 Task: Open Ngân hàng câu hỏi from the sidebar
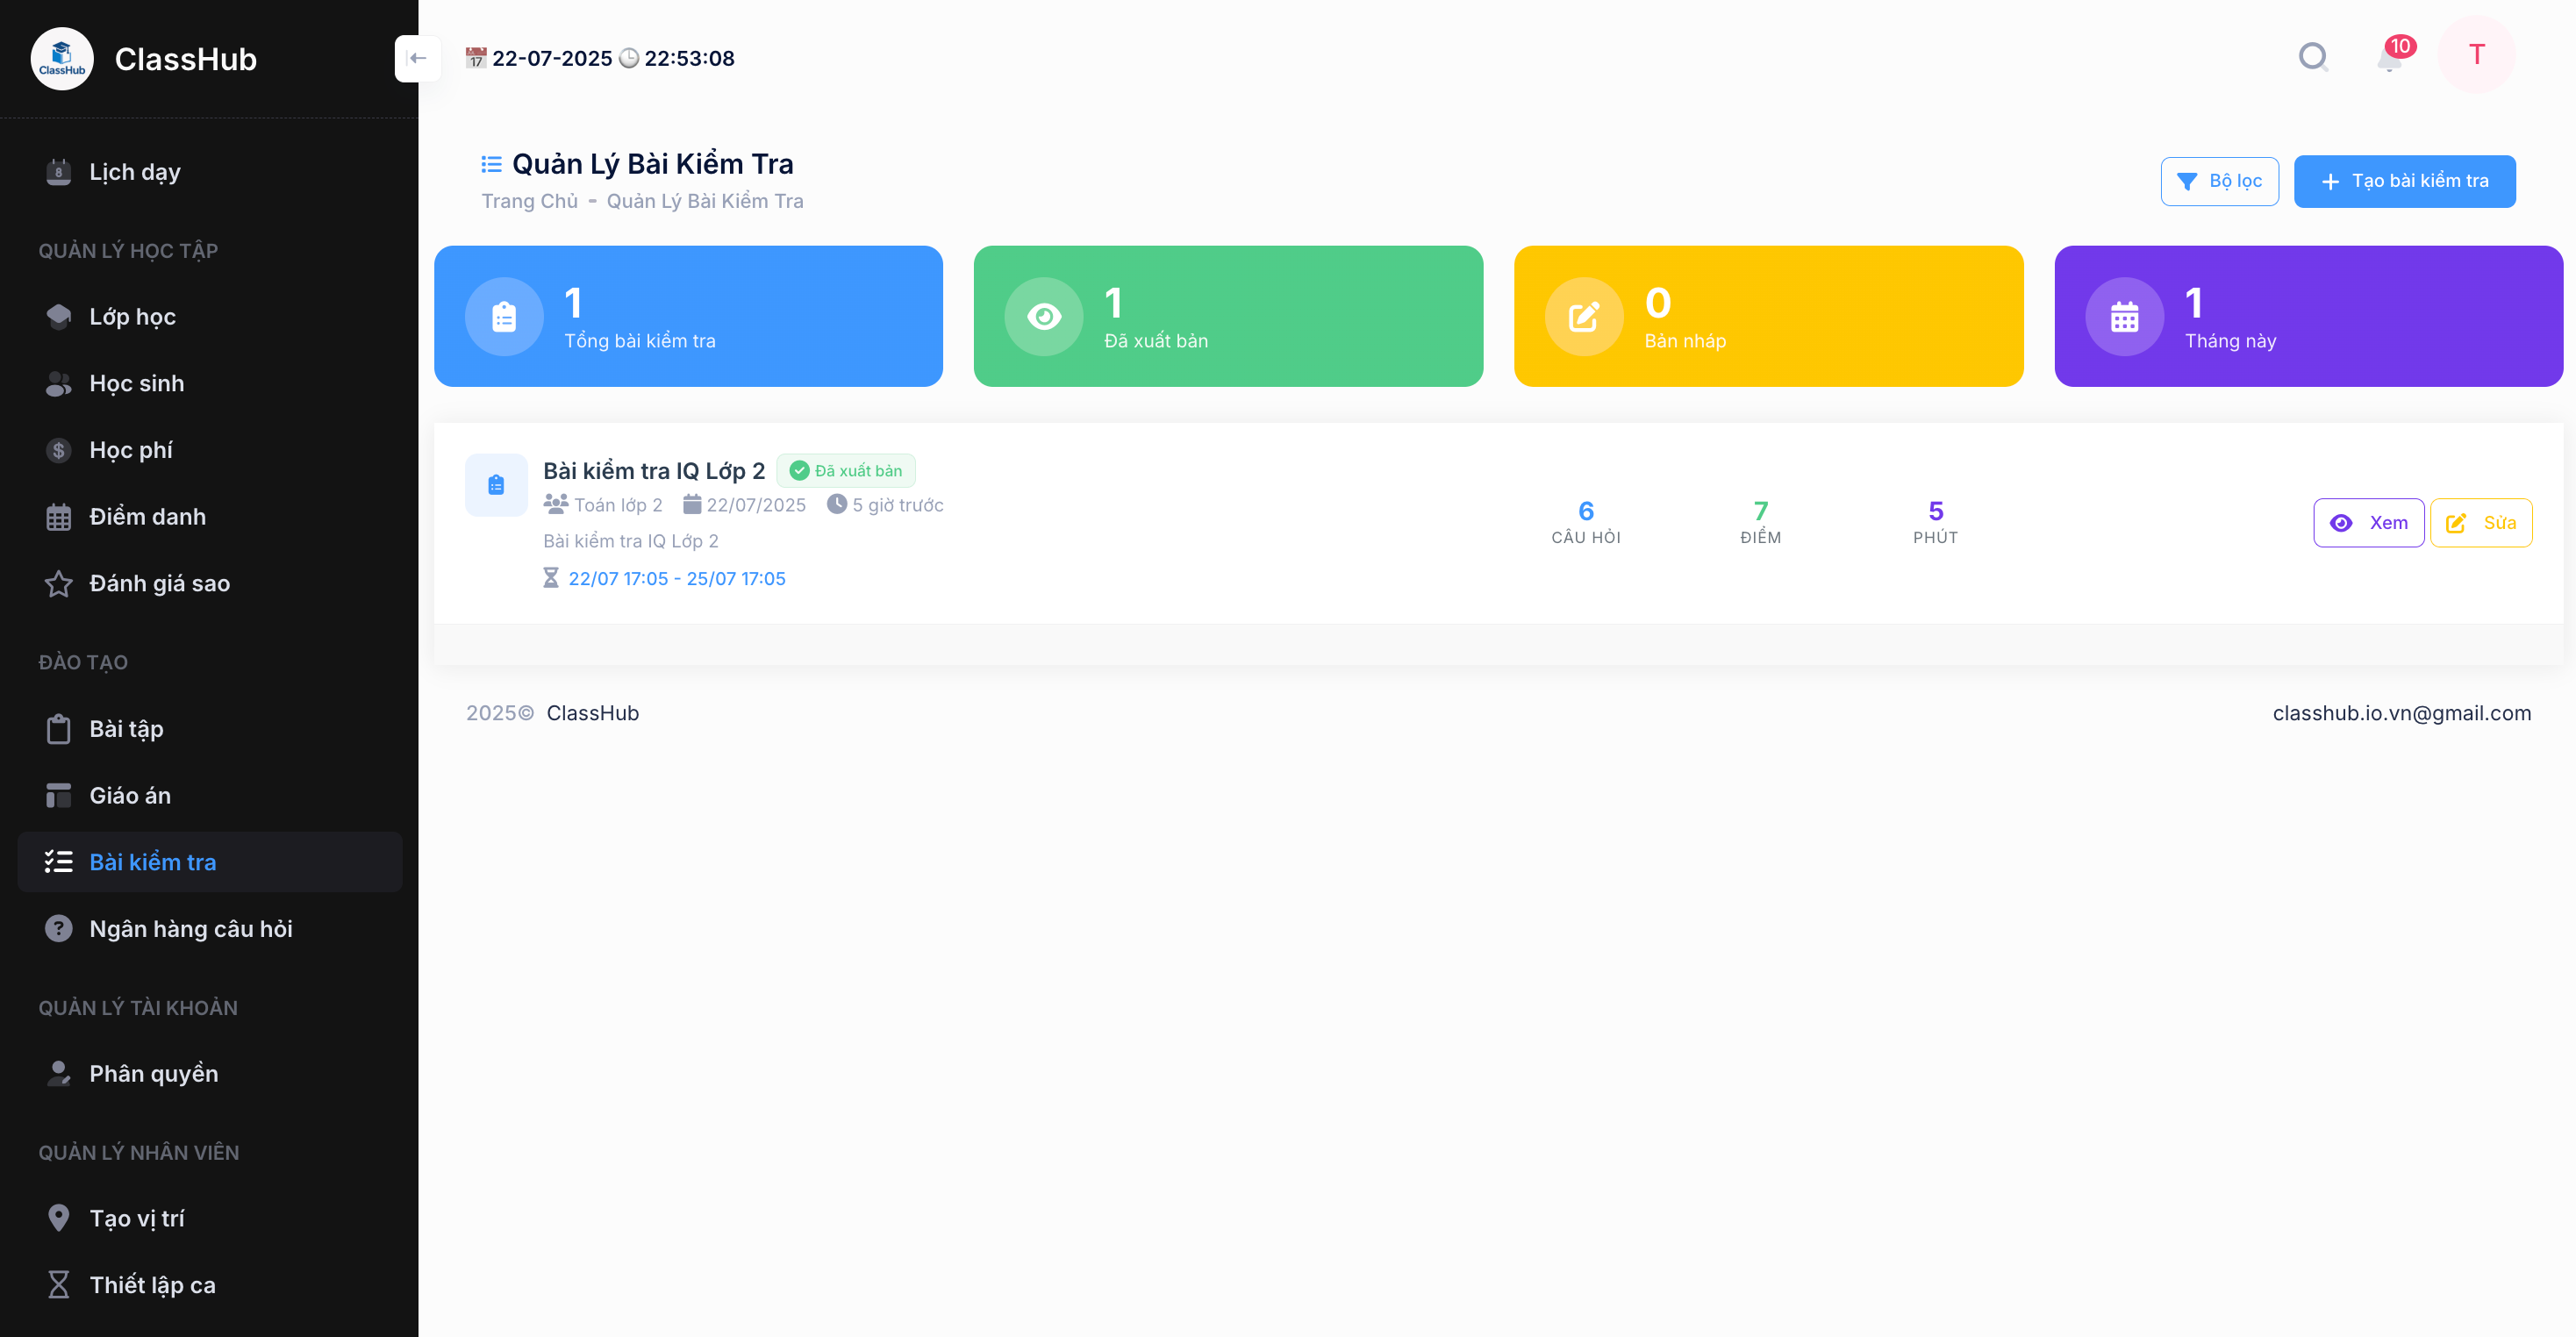[210, 928]
